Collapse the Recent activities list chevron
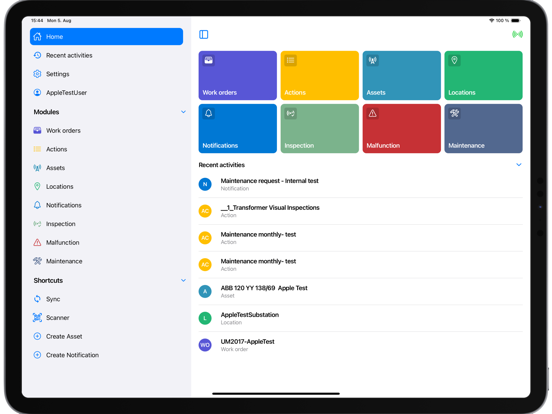 [519, 165]
